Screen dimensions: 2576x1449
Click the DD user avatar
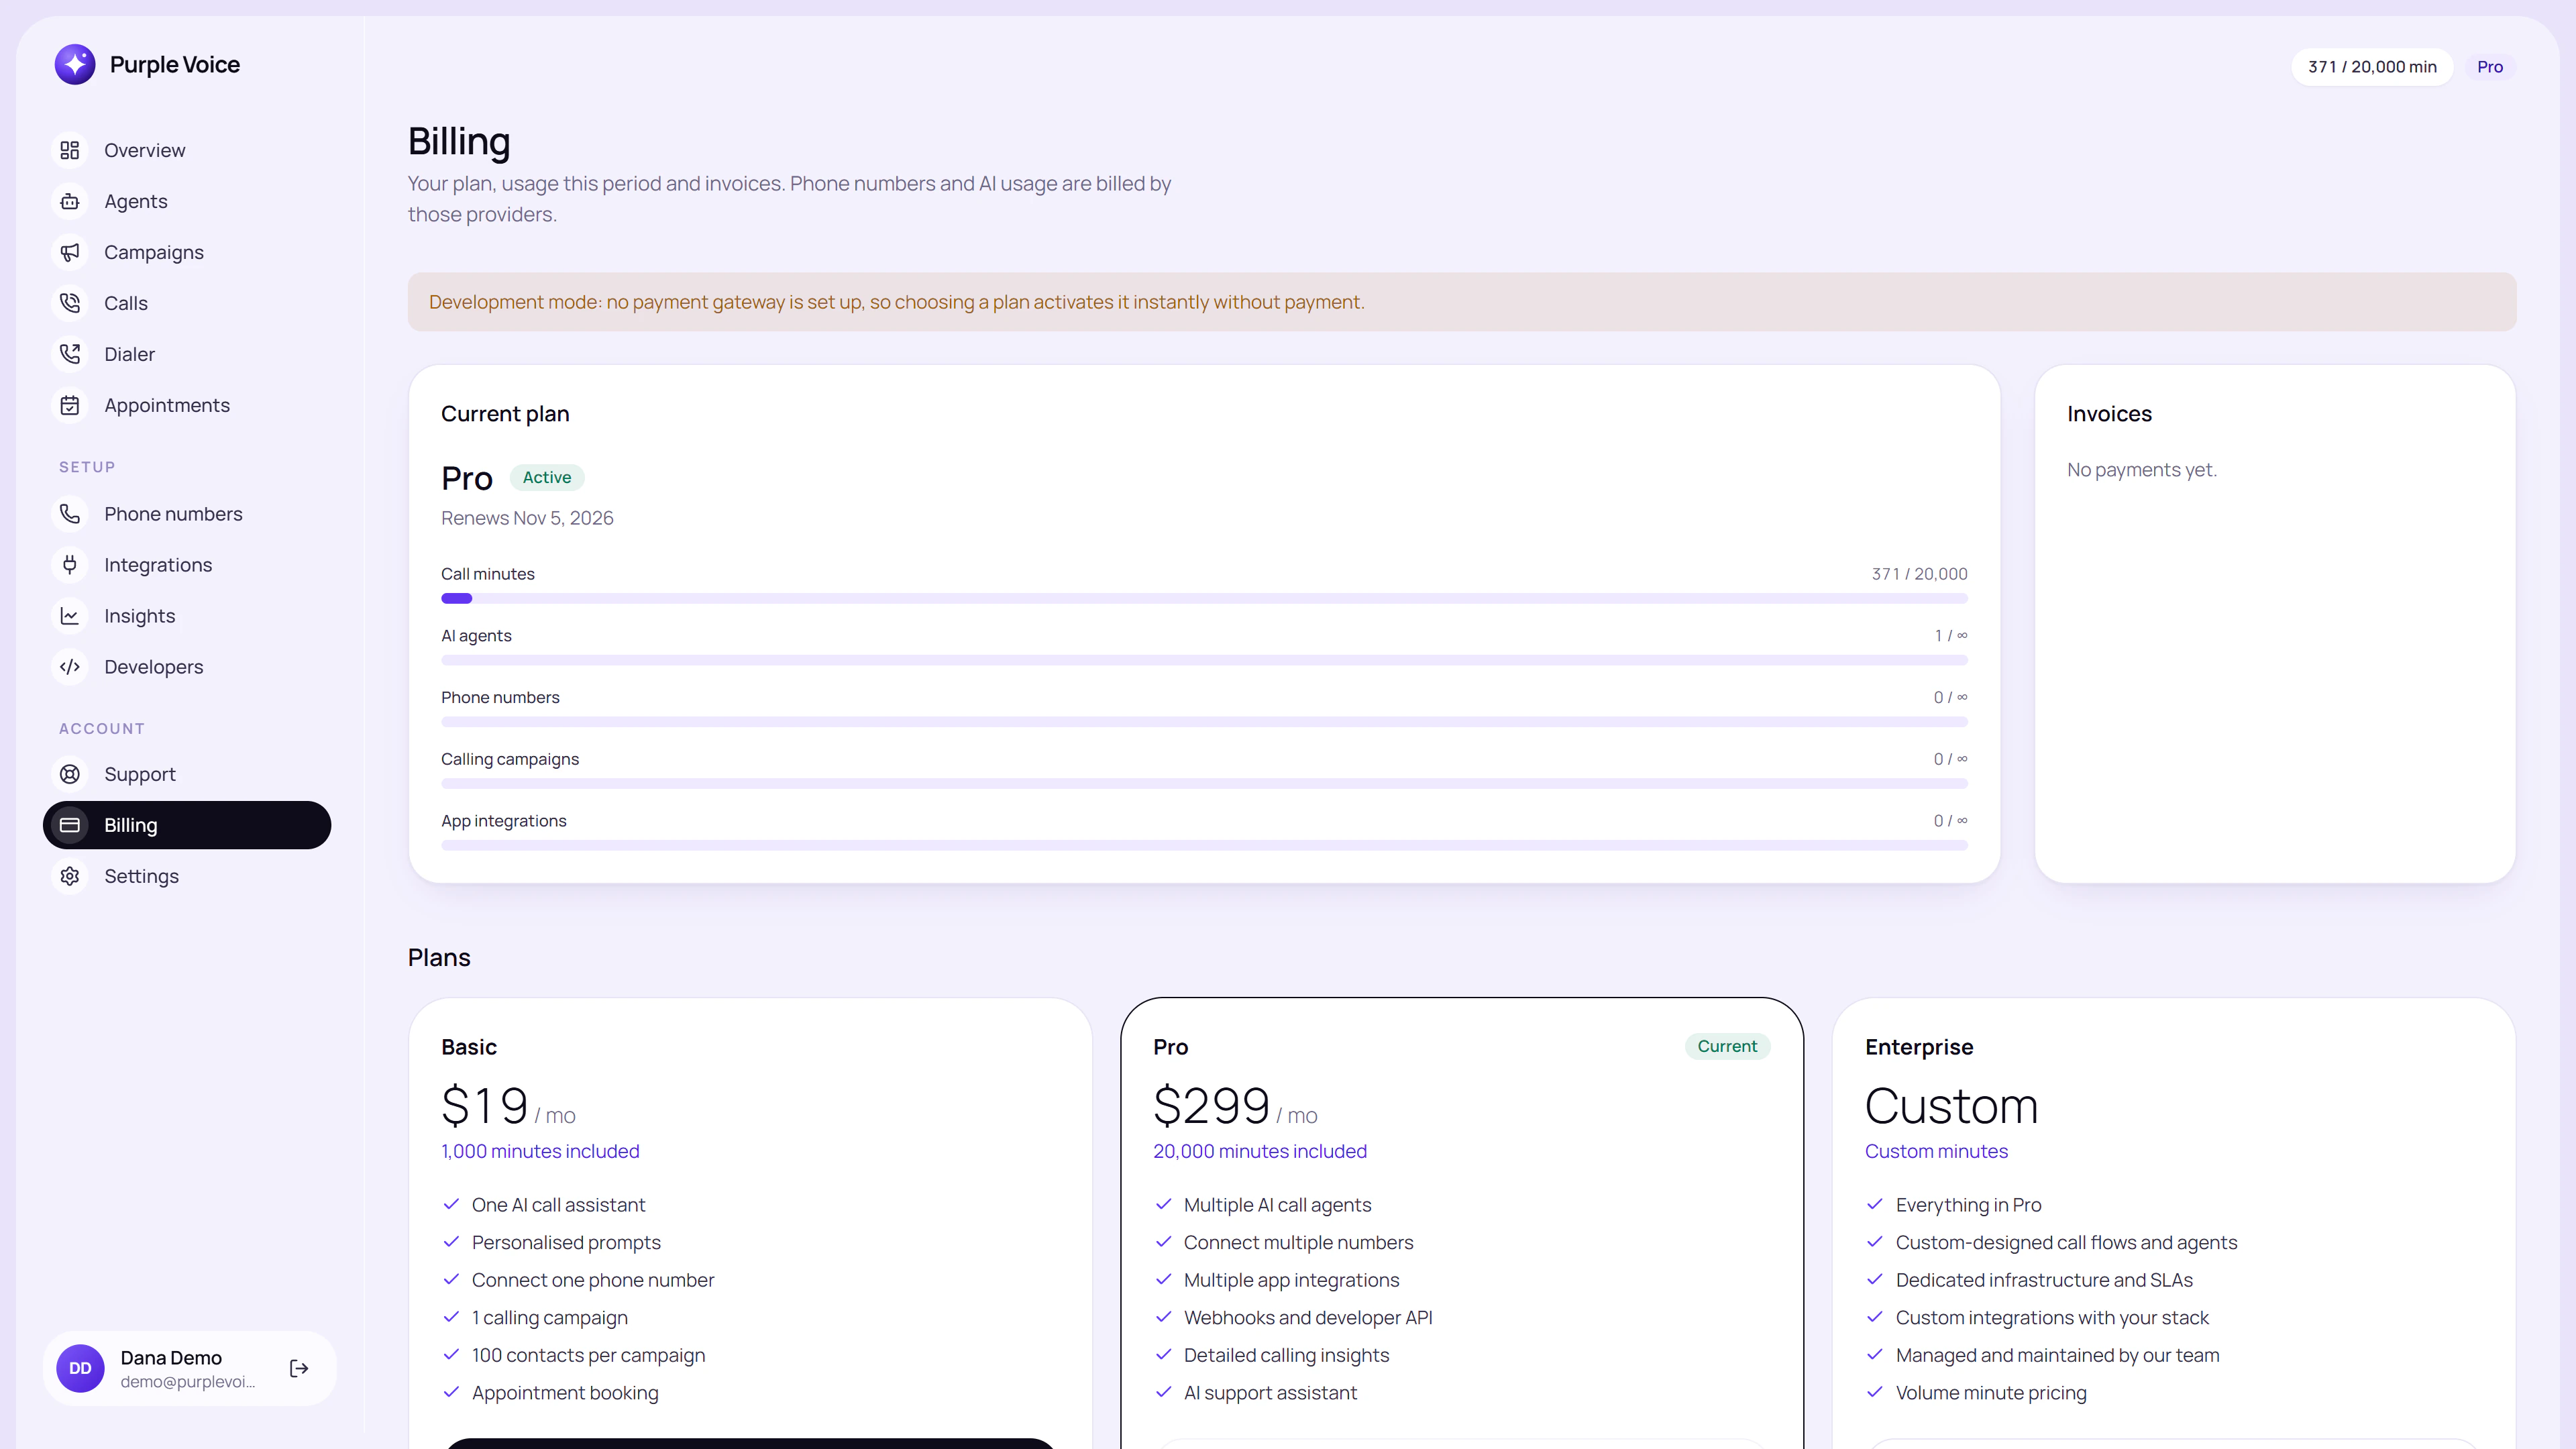pyautogui.click(x=80, y=1368)
